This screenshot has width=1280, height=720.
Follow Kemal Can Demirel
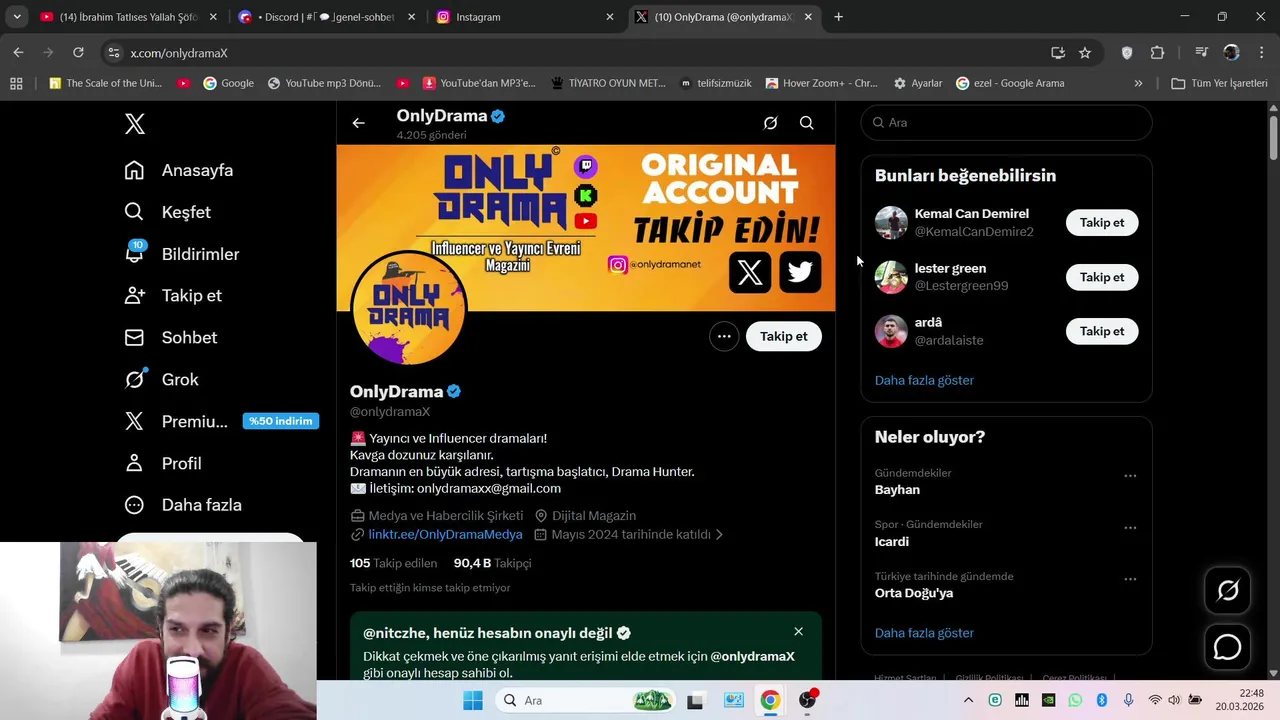point(1102,223)
